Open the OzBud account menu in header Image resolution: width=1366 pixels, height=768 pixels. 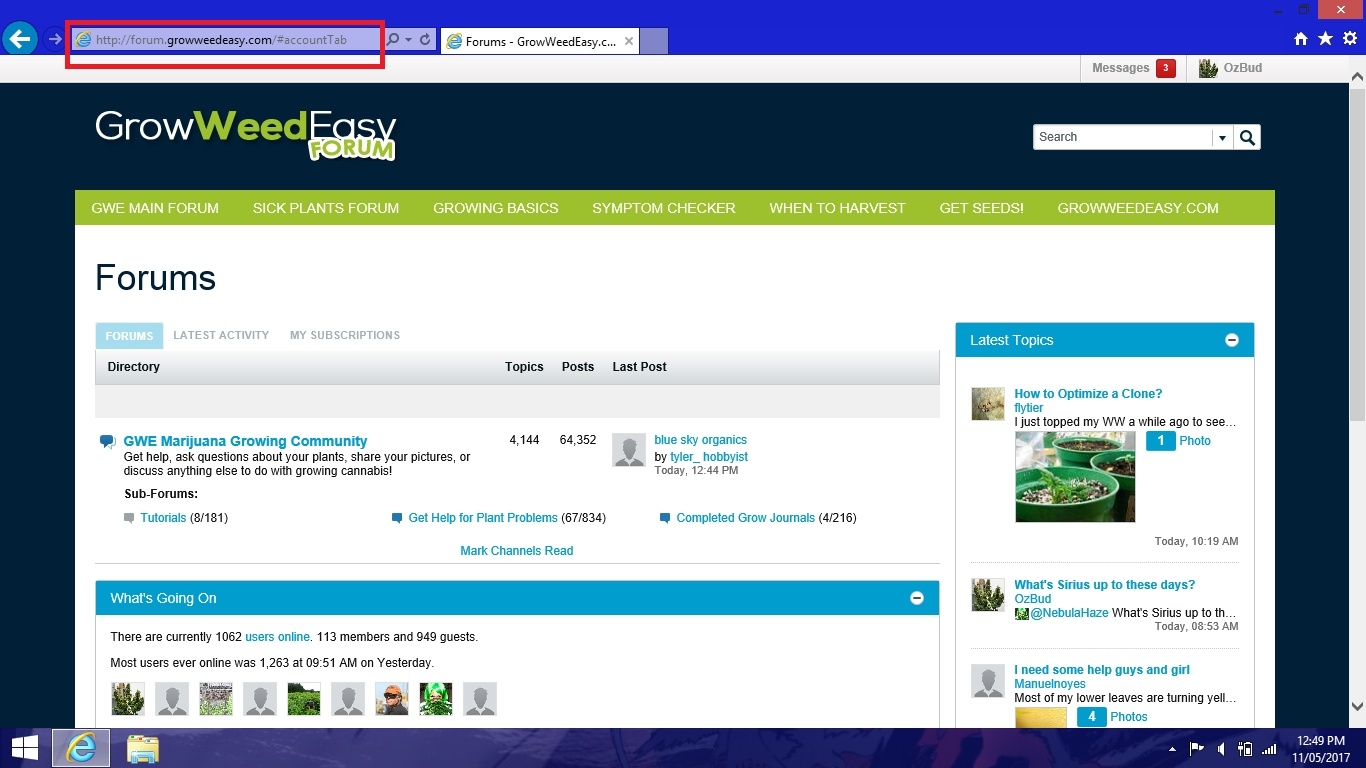click(x=1243, y=68)
